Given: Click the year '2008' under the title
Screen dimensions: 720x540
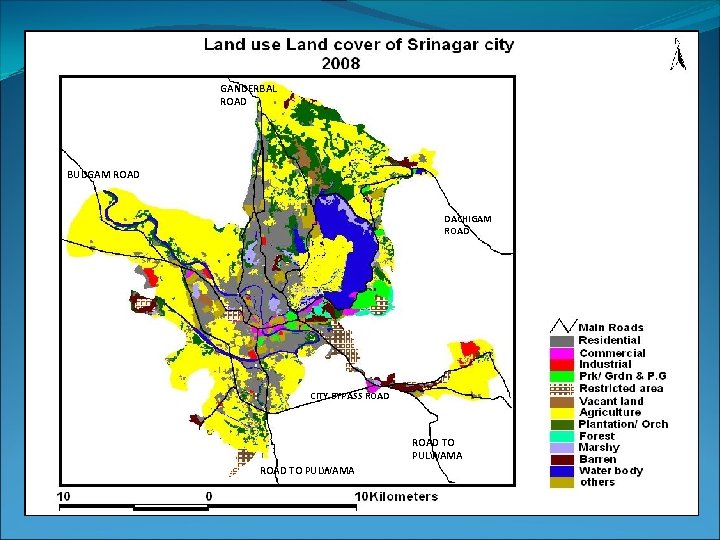Looking at the screenshot, I should click(x=341, y=63).
